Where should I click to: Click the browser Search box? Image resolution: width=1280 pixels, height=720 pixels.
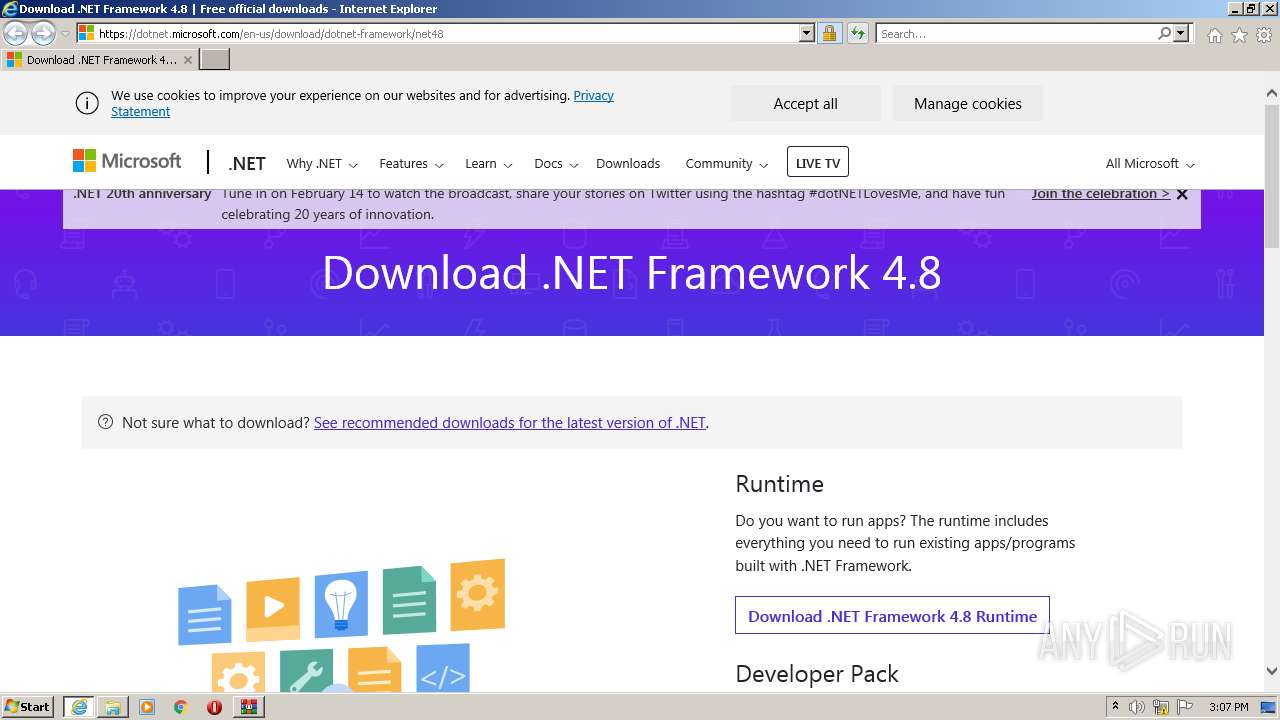1016,33
